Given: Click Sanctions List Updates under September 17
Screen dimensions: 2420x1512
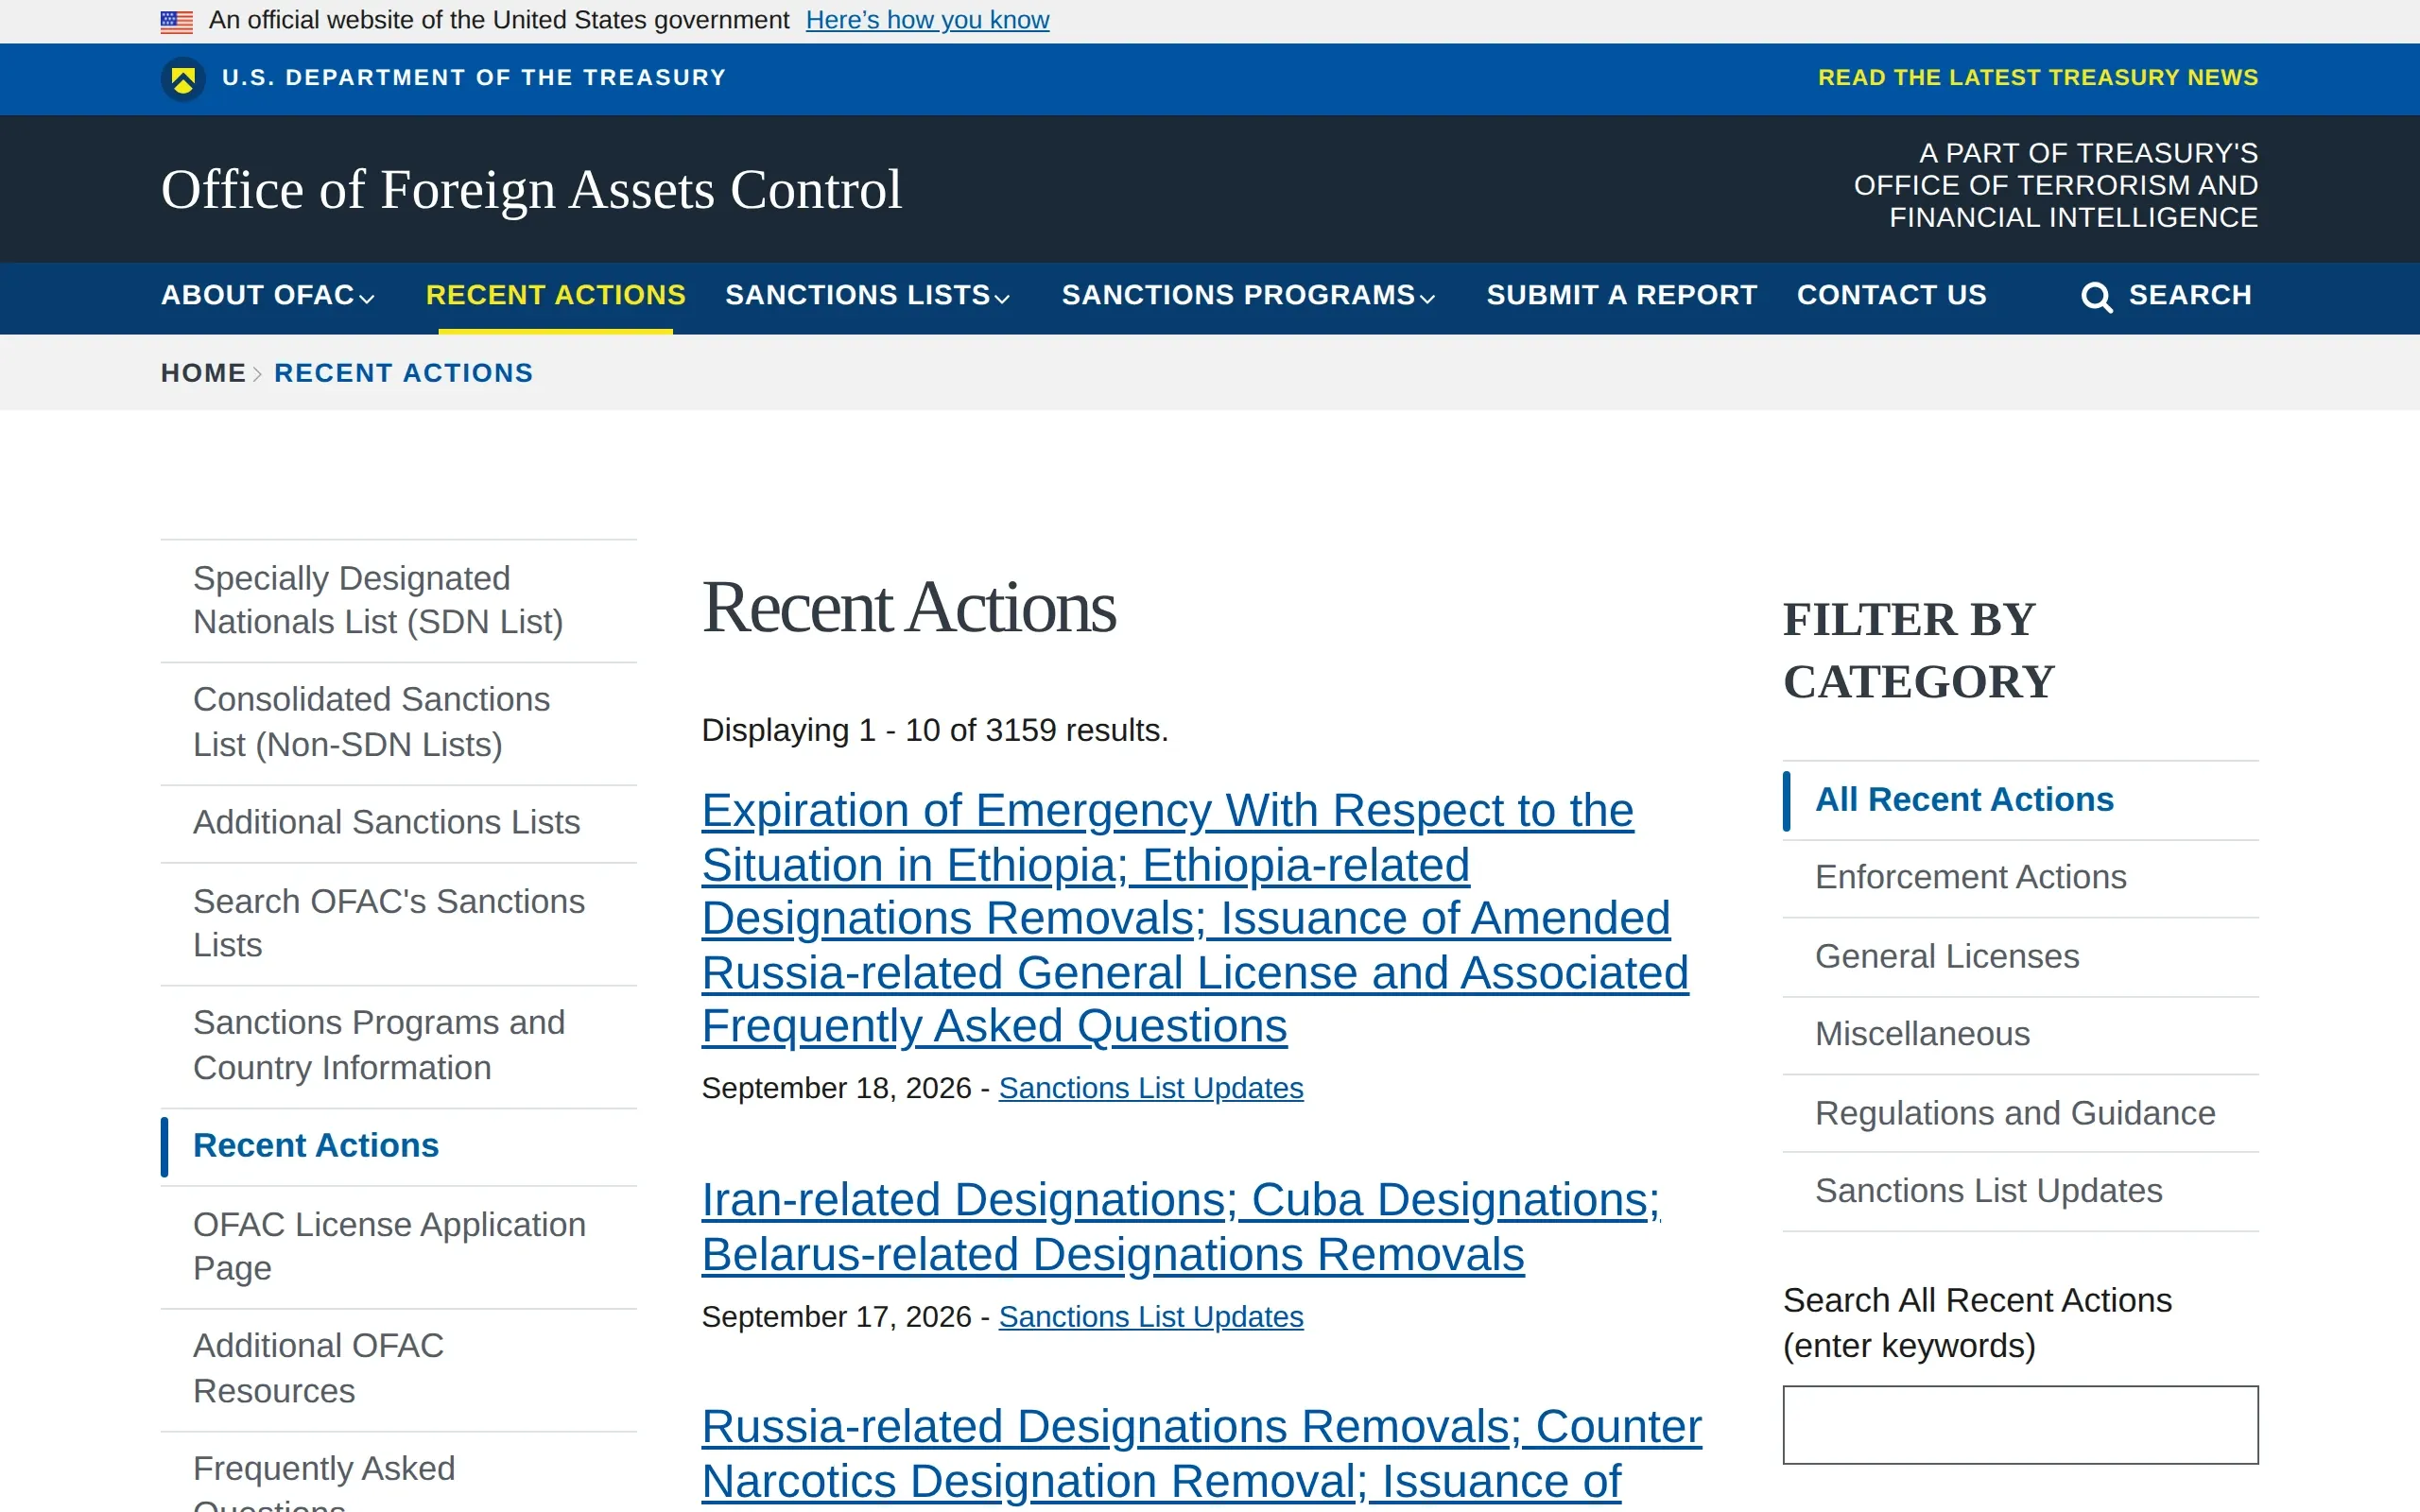Looking at the screenshot, I should pos(1150,1317).
